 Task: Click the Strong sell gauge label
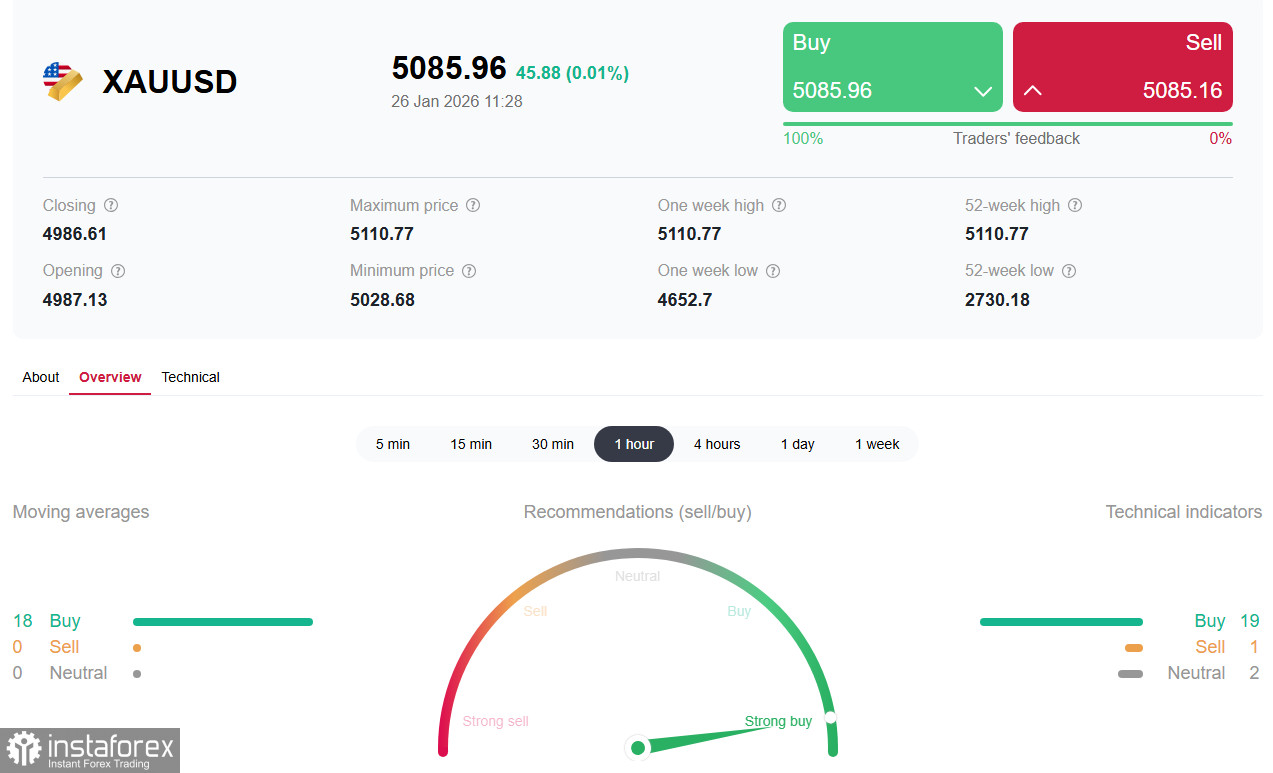(x=495, y=722)
